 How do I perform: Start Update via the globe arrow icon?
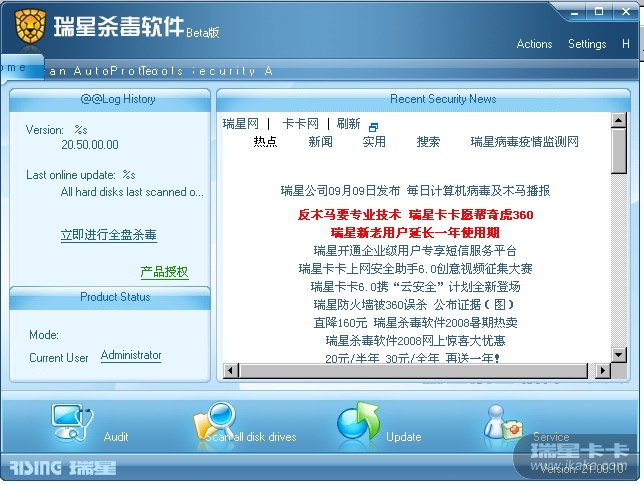[x=358, y=421]
